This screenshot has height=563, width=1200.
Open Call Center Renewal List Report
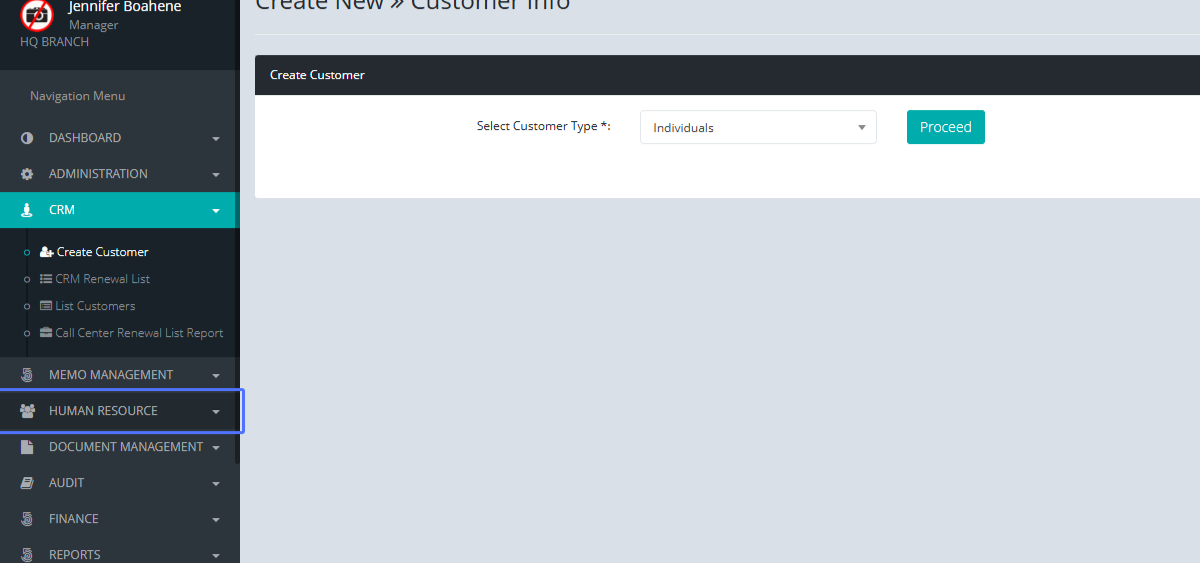139,333
